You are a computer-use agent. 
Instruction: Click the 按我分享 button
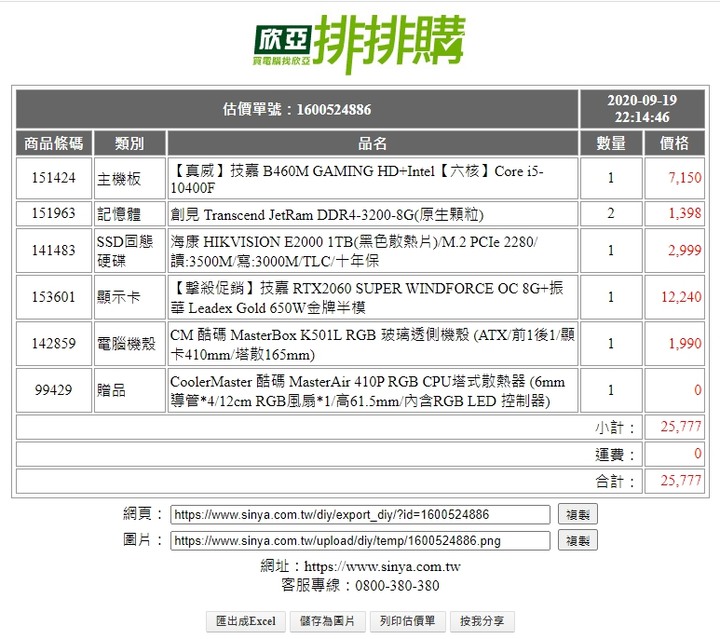[x=482, y=621]
